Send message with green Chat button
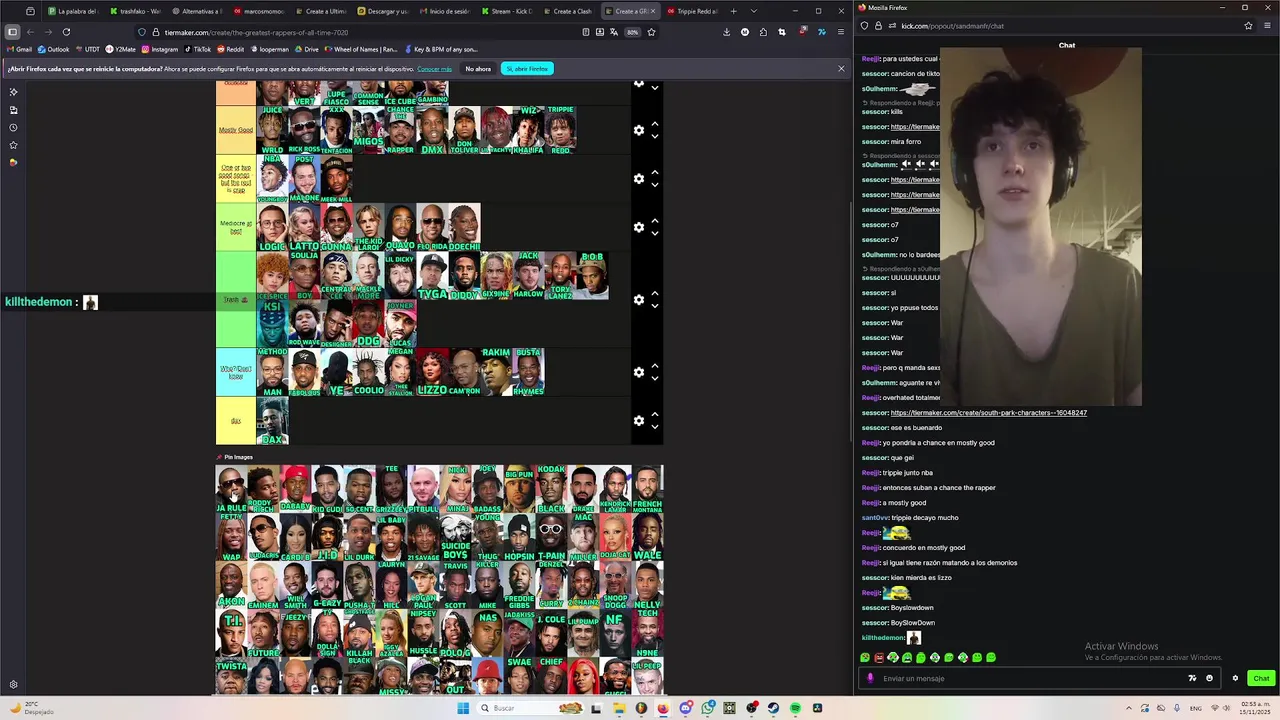The height and width of the screenshot is (720, 1280). (1261, 678)
